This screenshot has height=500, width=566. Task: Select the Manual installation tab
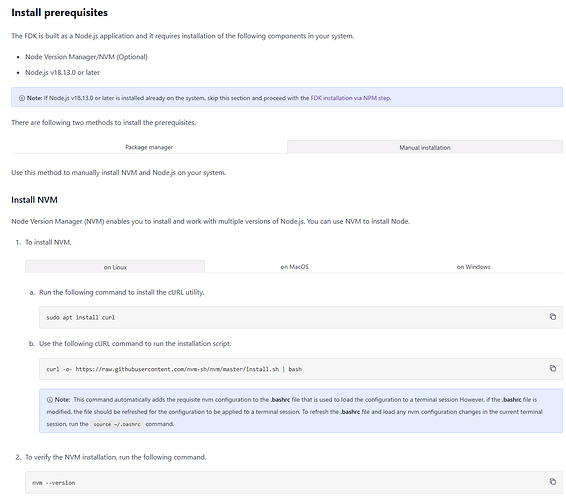pos(425,147)
